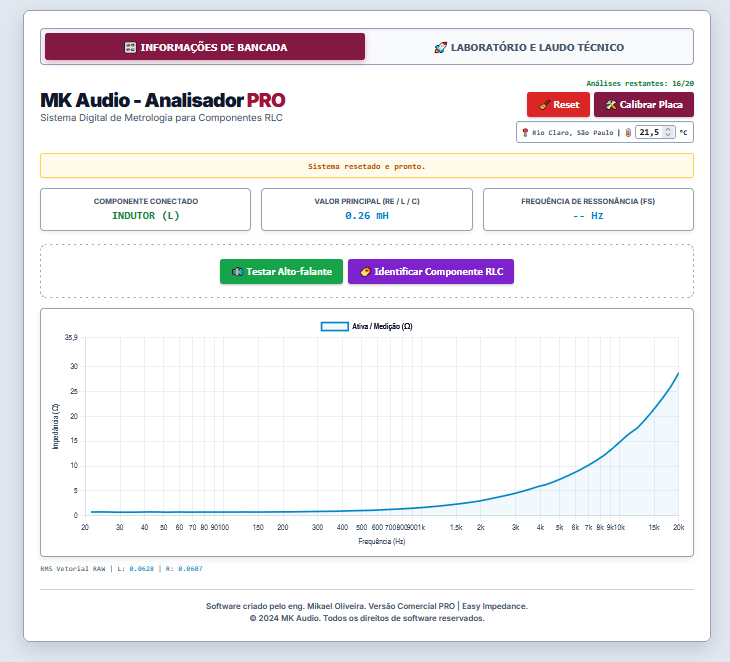
Task: Open Calibrar Placa
Action: tap(644, 104)
